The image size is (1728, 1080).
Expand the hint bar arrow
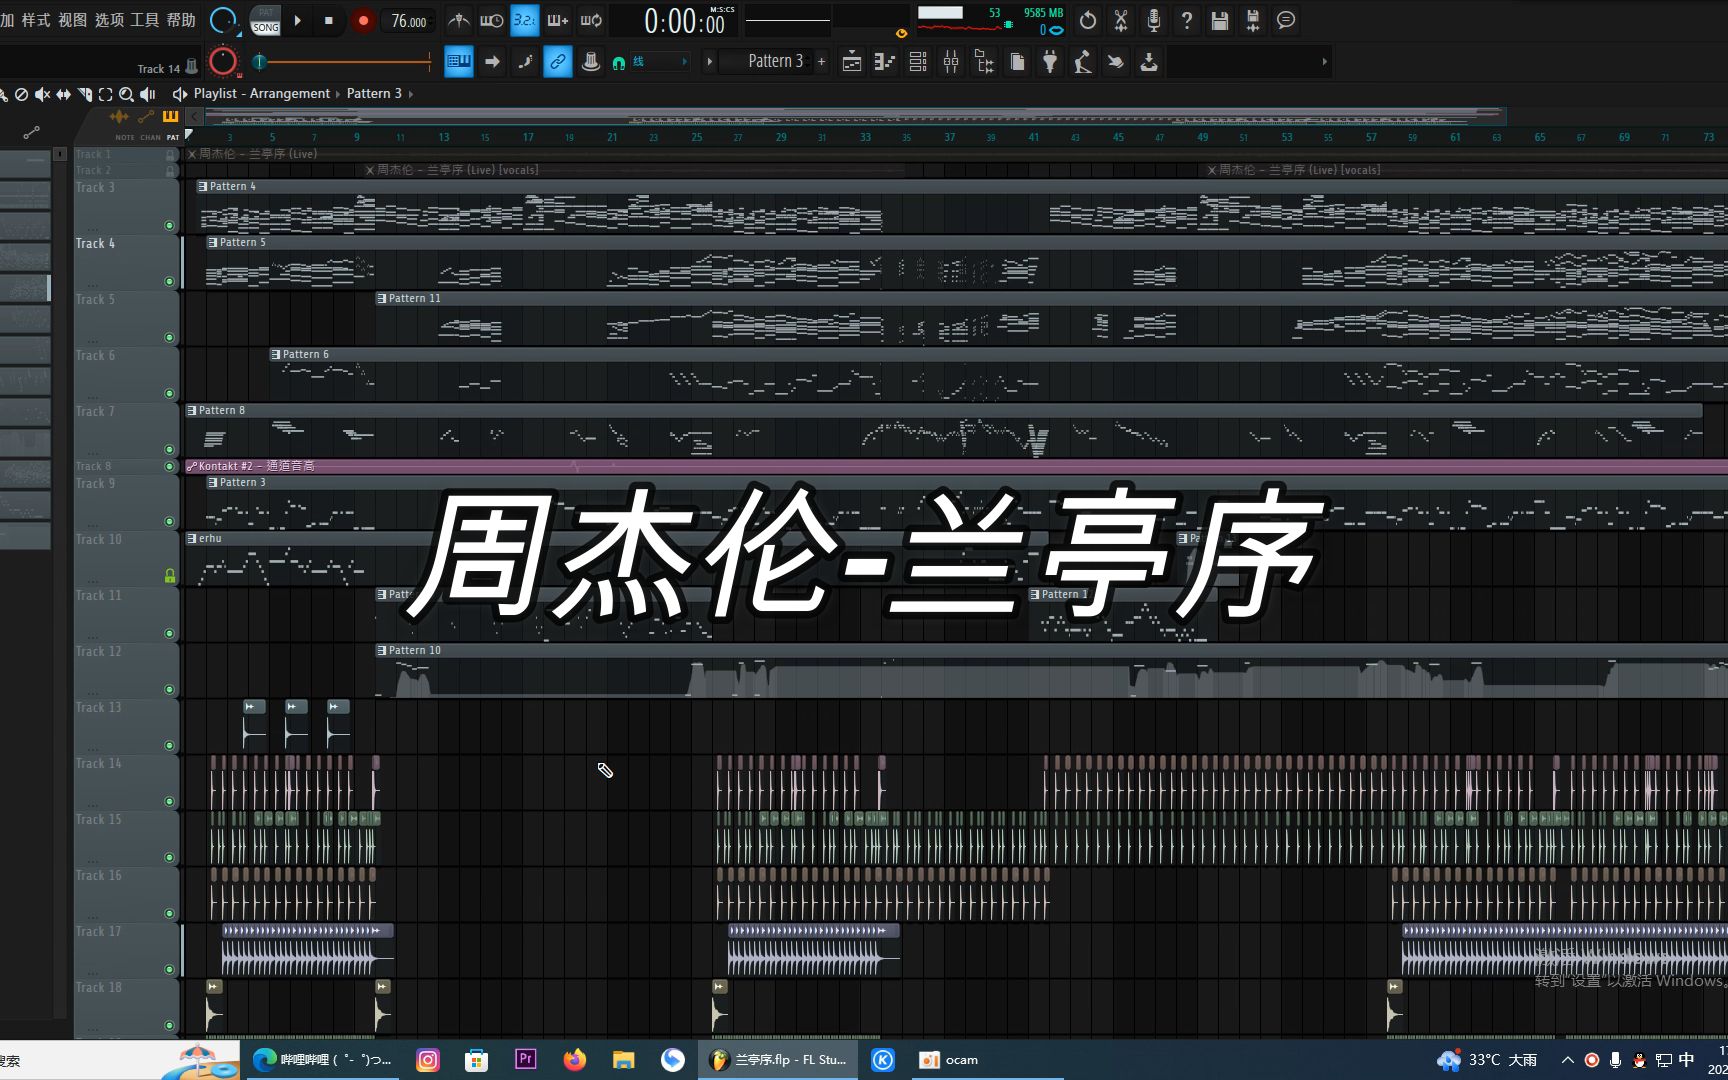[1324, 62]
